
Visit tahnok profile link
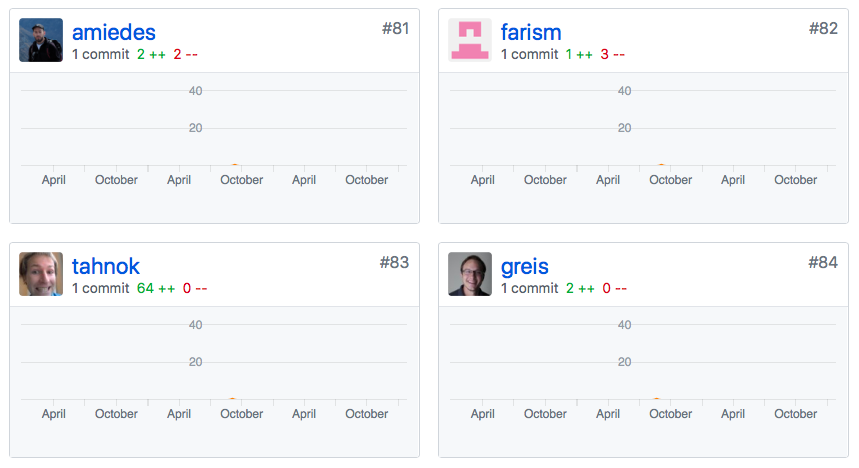pyautogui.click(x=106, y=266)
